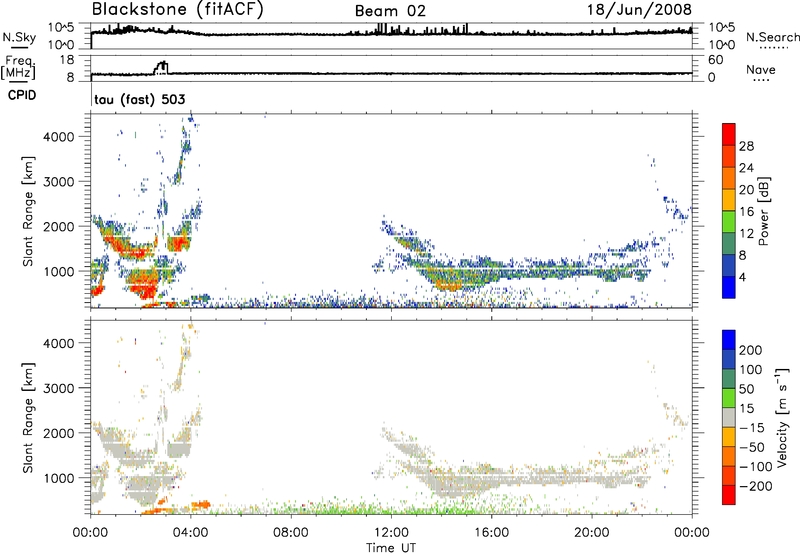Click the frequency spike near 03:00 in Freq panel
The height and width of the screenshot is (554, 800).
click(x=162, y=67)
